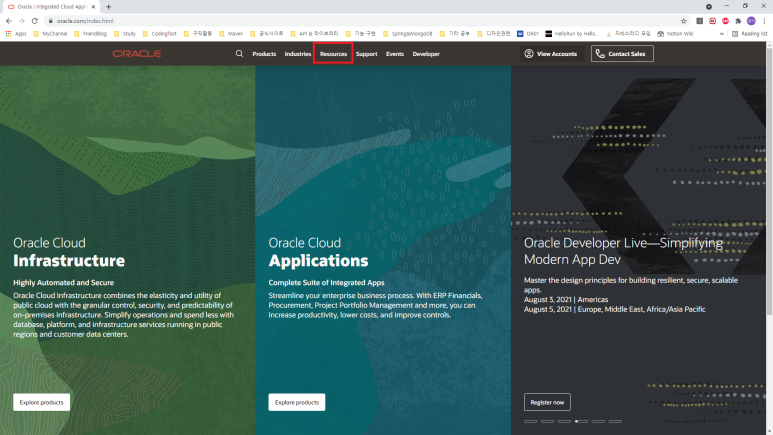773x435 pixels.
Task: Open the Products menu
Action: 264,54
